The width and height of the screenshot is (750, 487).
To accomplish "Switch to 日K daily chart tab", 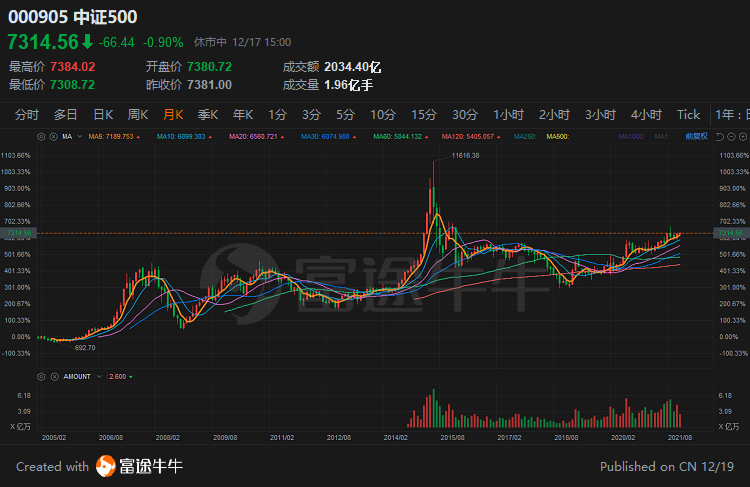I will click(103, 115).
